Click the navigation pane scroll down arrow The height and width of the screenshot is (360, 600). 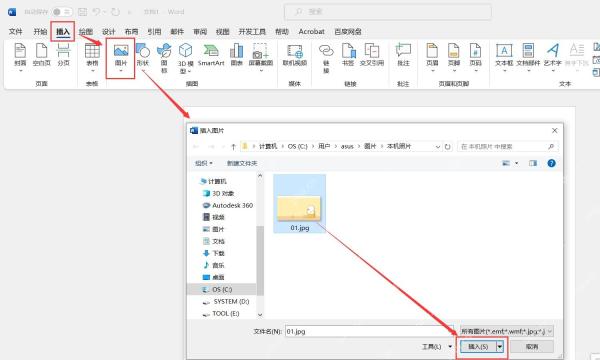[260, 314]
